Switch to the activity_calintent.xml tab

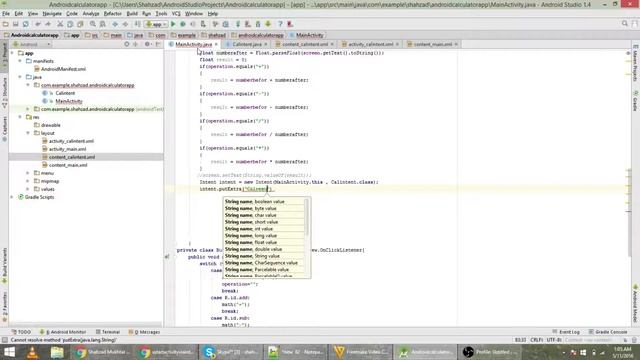pyautogui.click(x=371, y=44)
